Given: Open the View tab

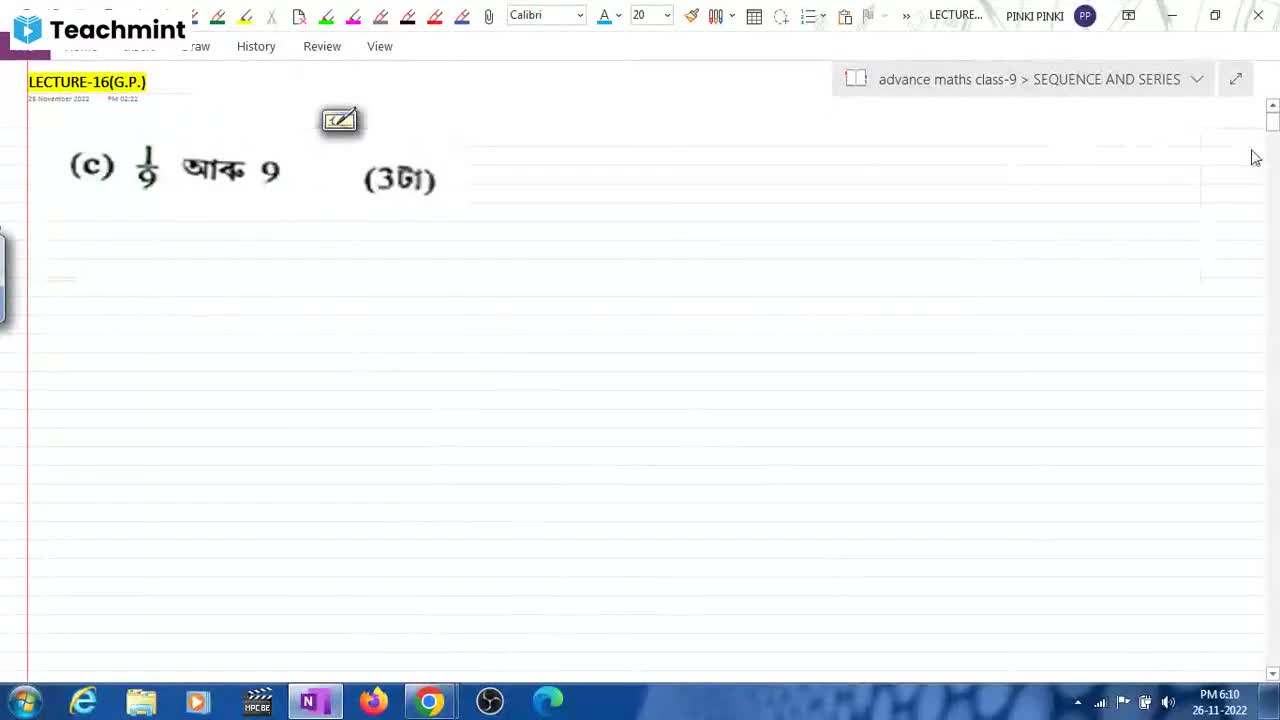Looking at the screenshot, I should coord(379,46).
